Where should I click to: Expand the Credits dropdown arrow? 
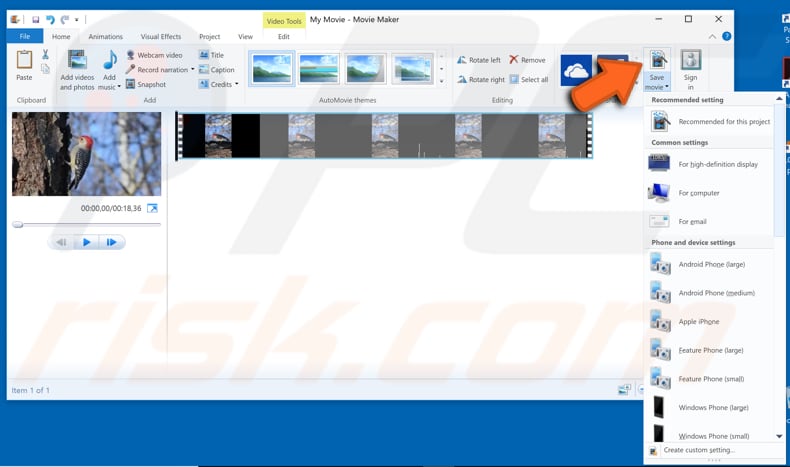coord(236,84)
